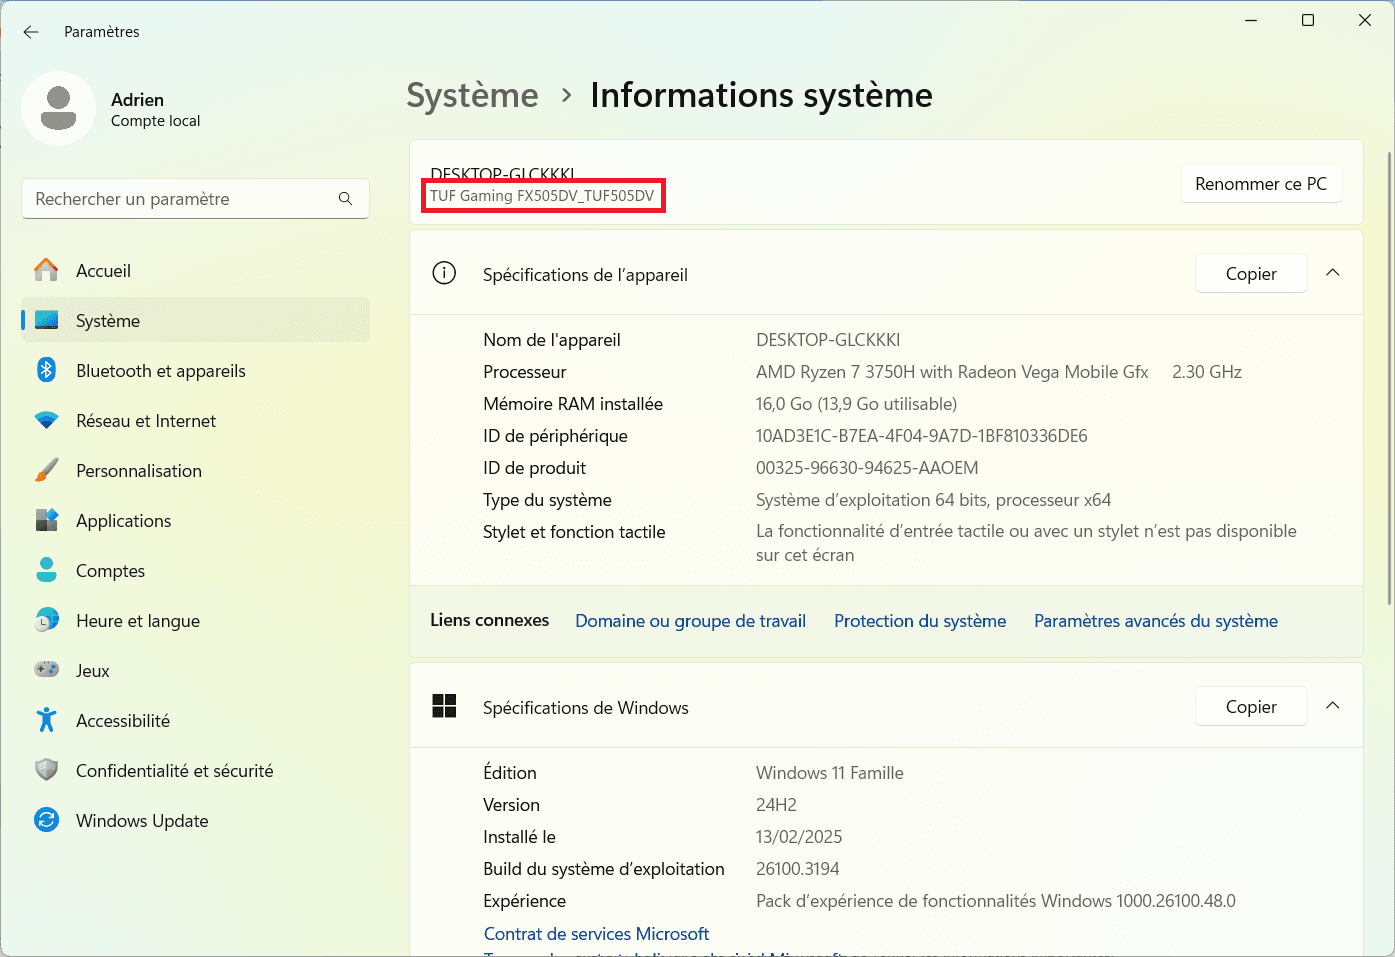Screen dimensions: 1395x957
Task: Click the Windows 11 Famille edition text
Action: tap(830, 773)
